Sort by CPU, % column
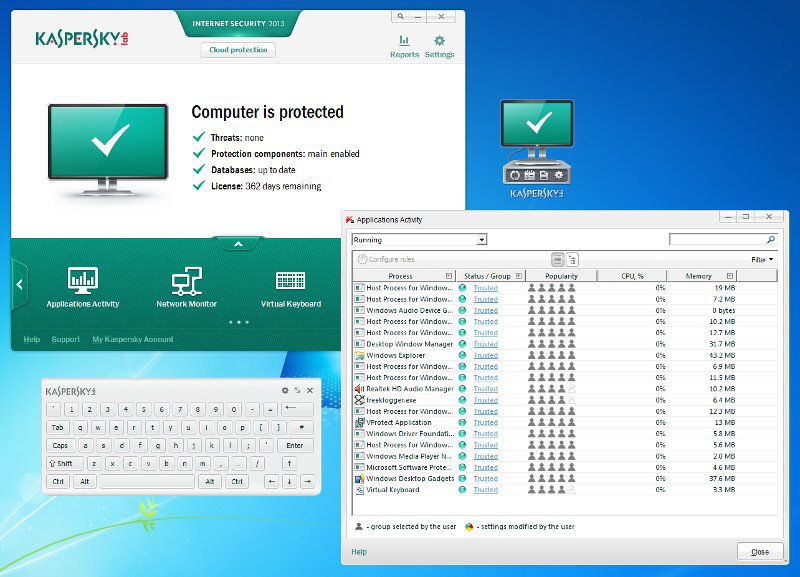 (x=632, y=276)
